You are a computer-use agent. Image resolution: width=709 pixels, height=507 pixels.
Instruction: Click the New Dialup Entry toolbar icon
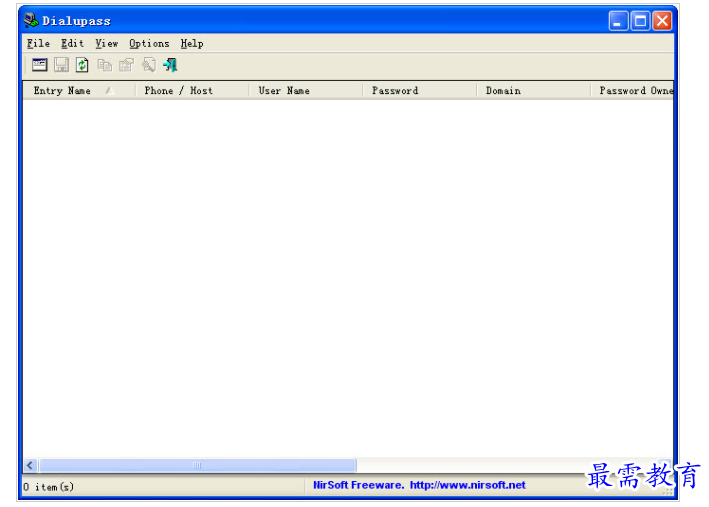point(39,65)
